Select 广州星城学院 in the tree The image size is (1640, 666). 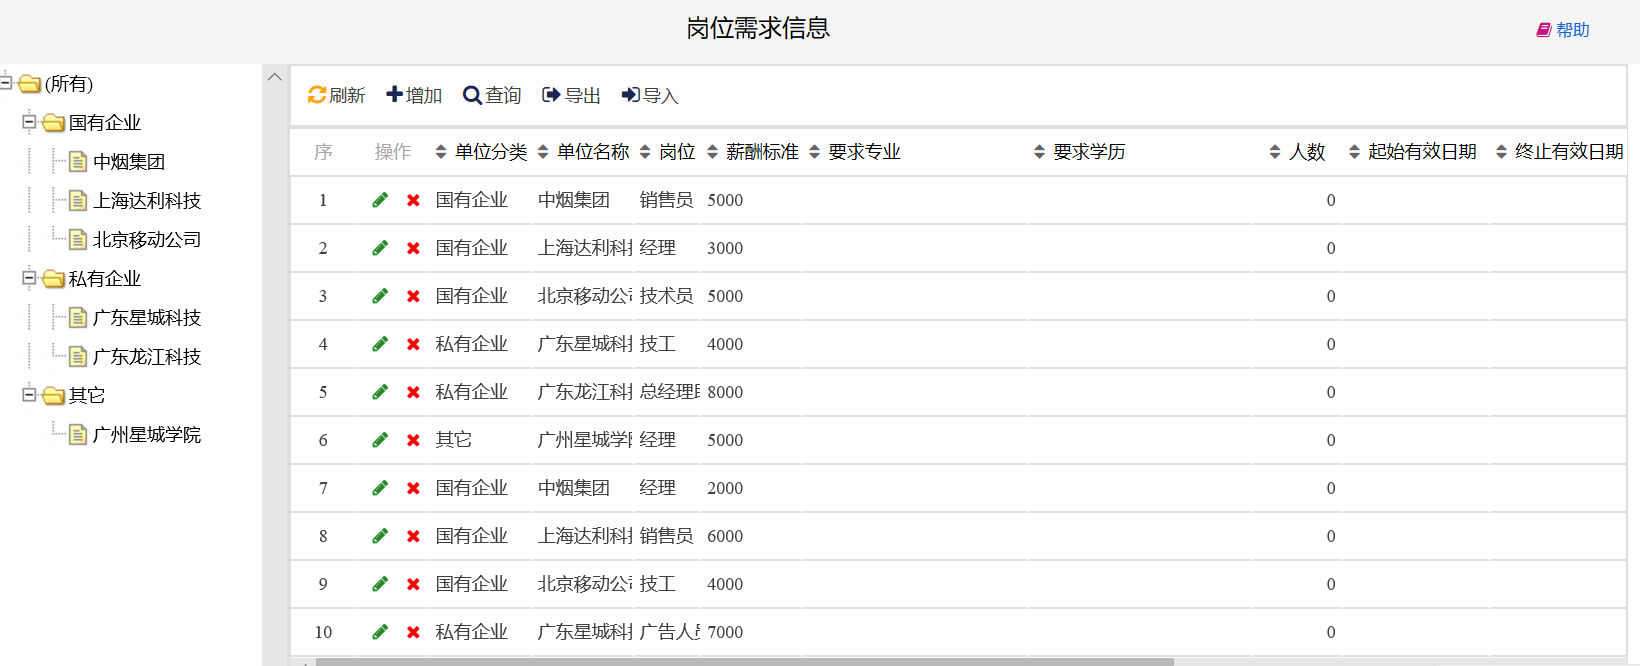point(147,435)
